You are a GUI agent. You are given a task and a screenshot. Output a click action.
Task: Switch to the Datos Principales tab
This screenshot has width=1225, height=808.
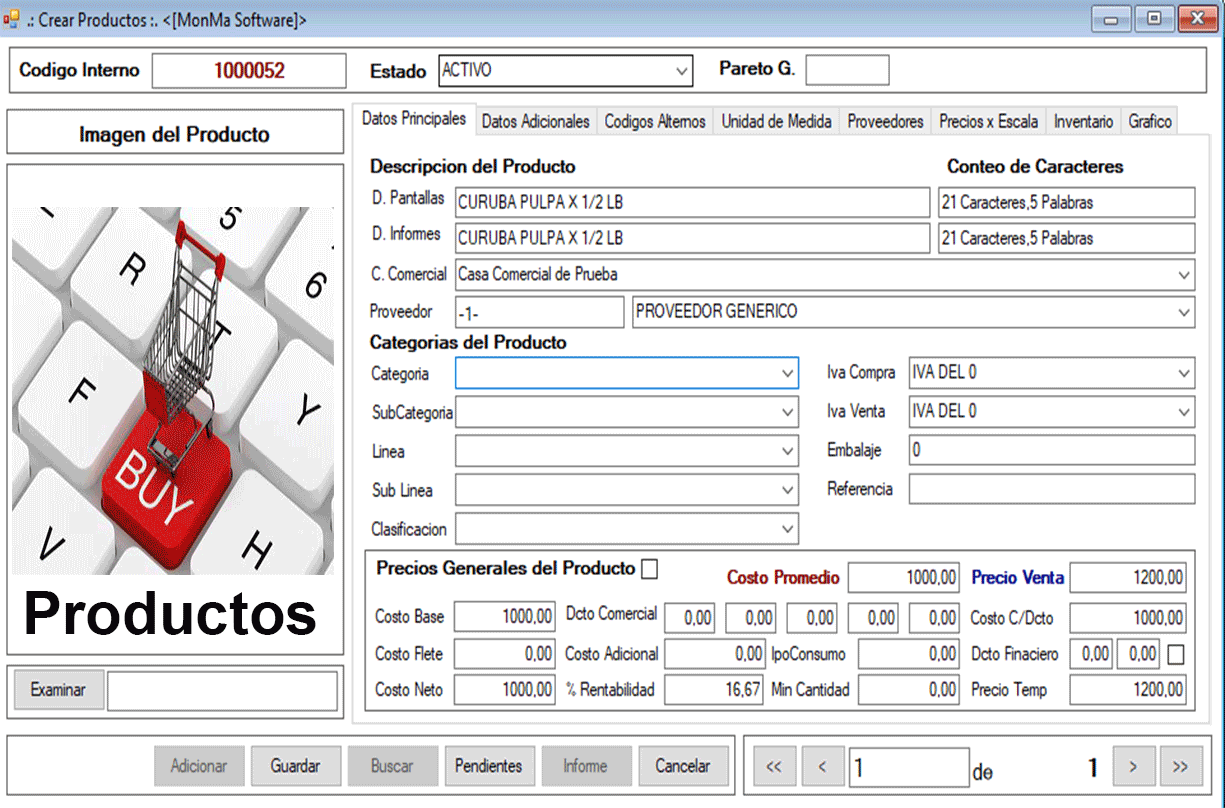point(414,119)
